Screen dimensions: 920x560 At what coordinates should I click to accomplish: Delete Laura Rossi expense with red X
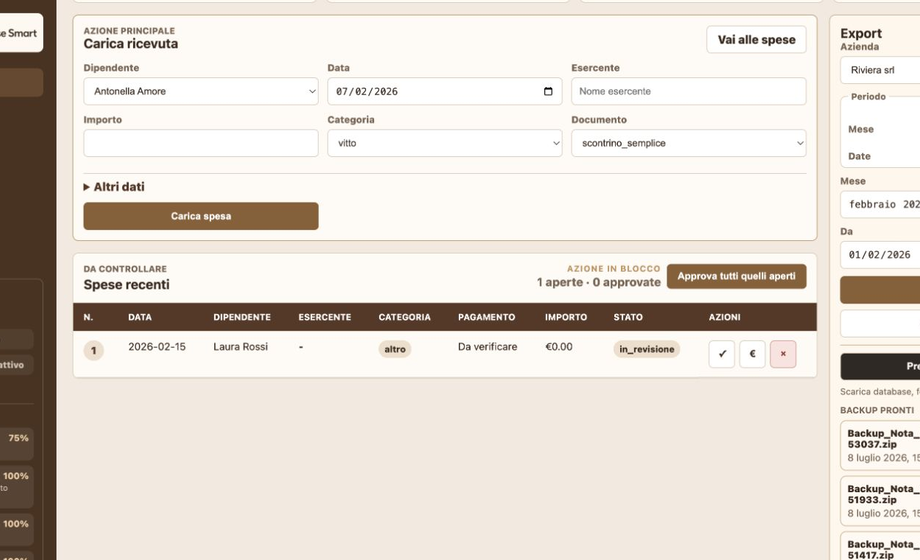(783, 354)
